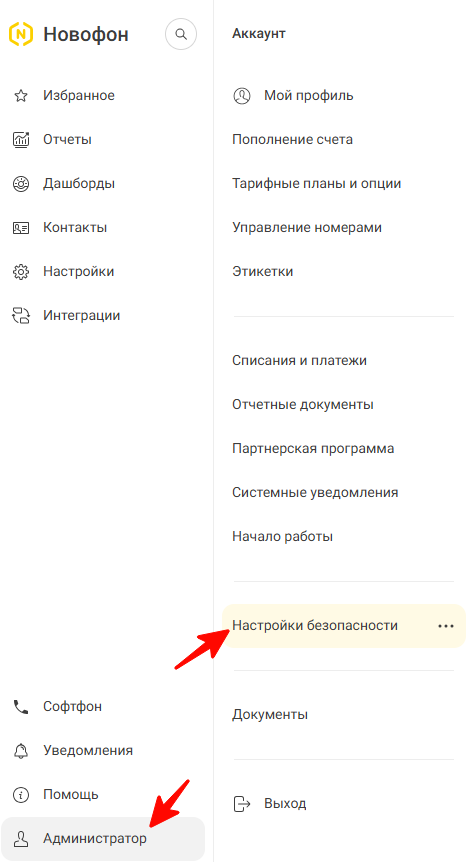The width and height of the screenshot is (466, 862).
Task: Click the Избранное star icon
Action: (21, 96)
